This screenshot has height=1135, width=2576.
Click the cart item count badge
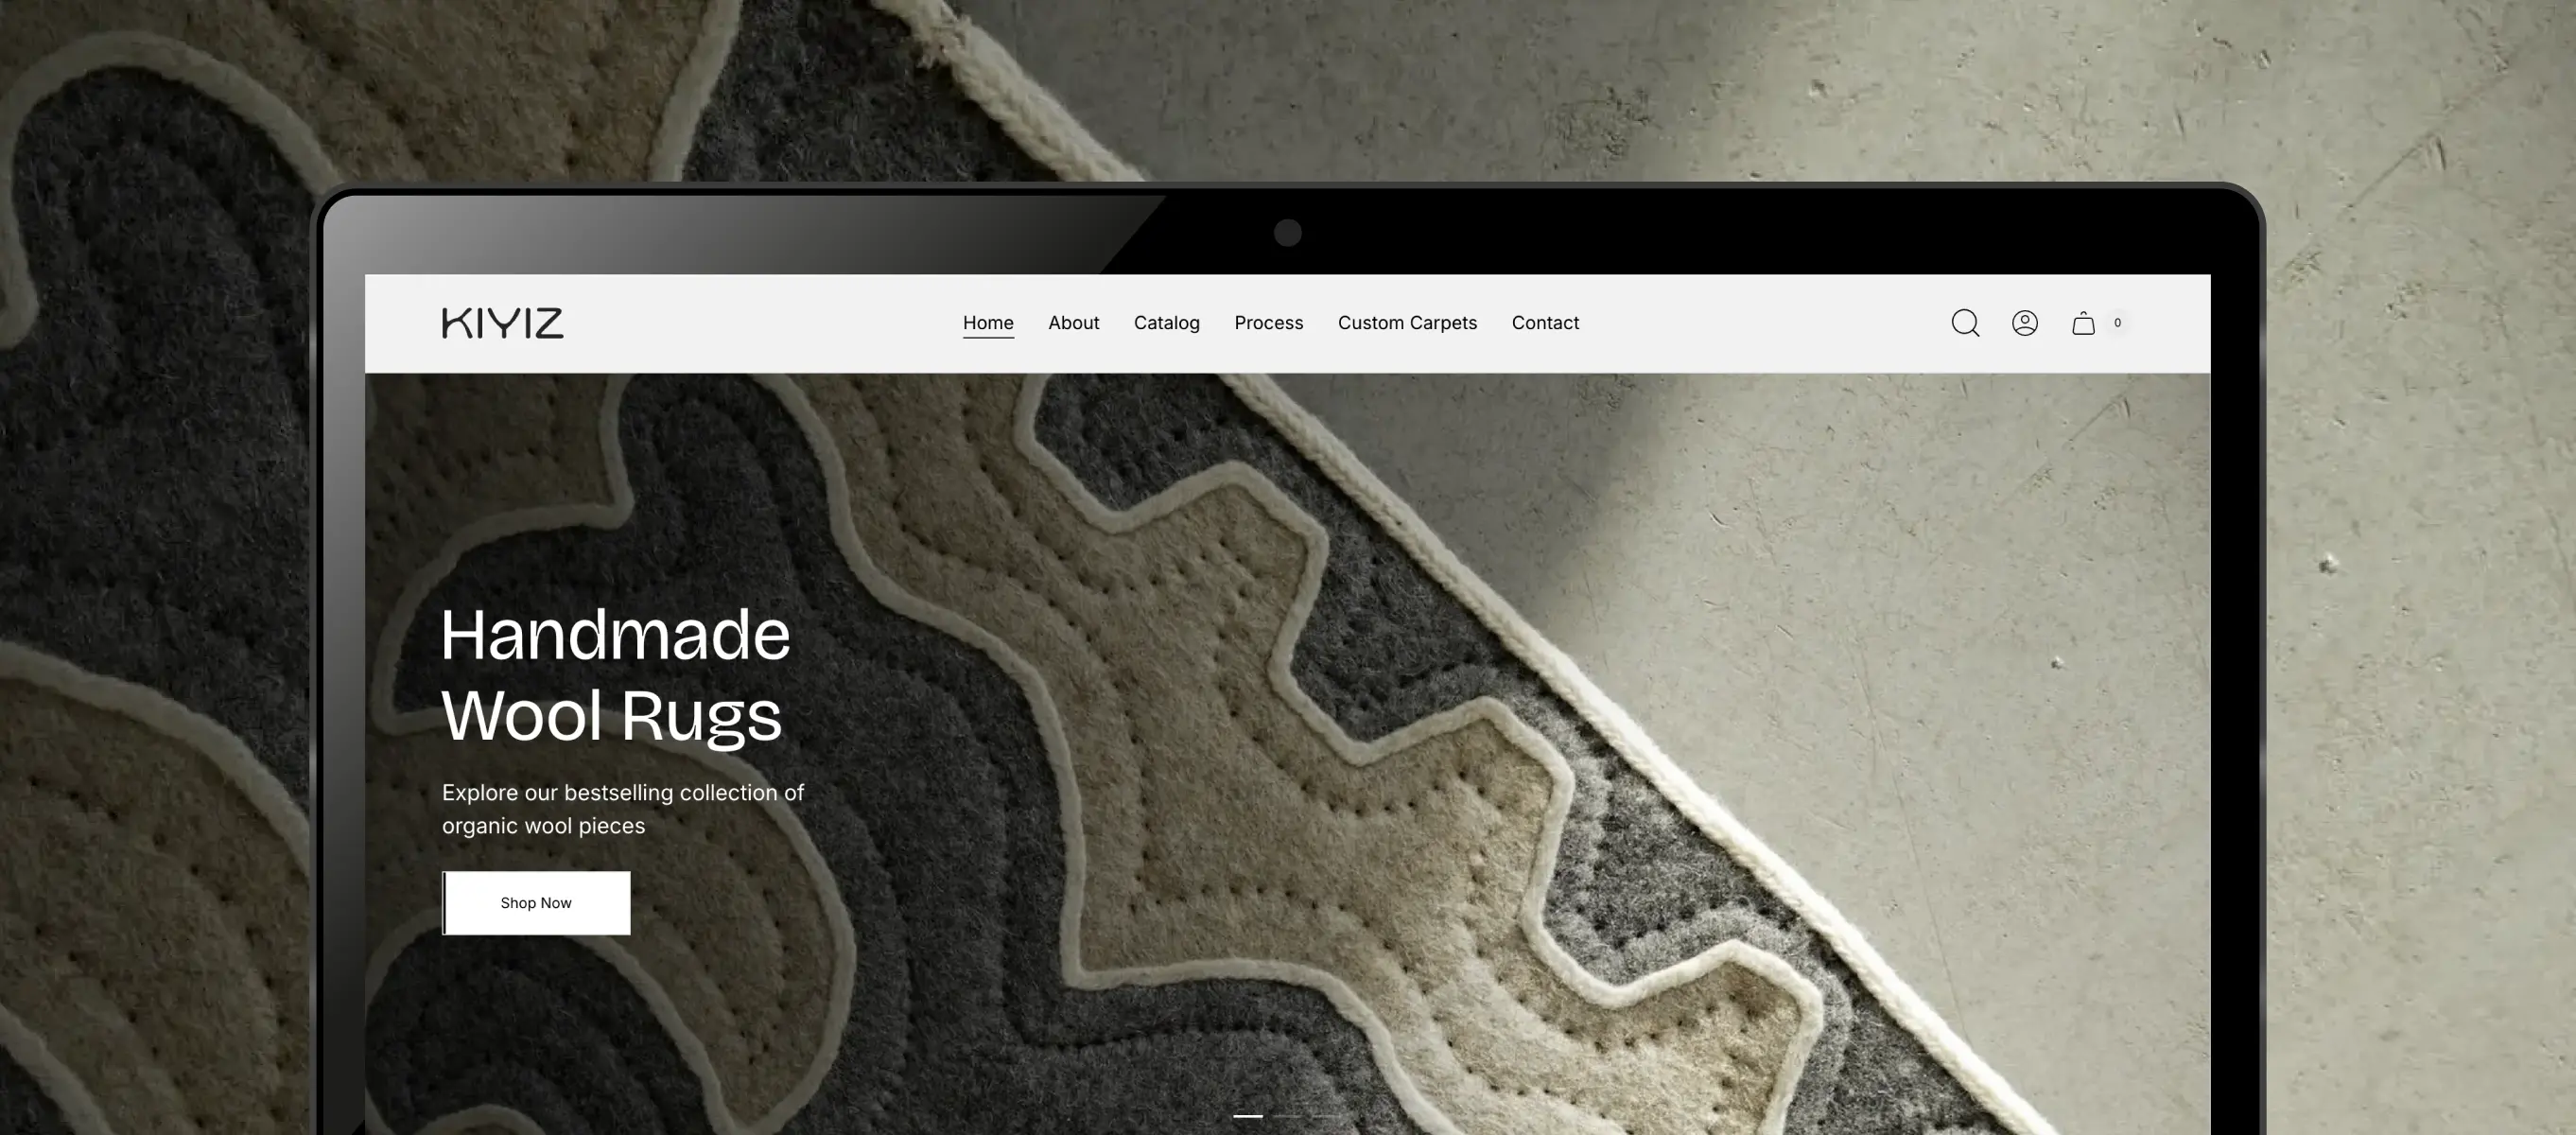coord(2117,323)
